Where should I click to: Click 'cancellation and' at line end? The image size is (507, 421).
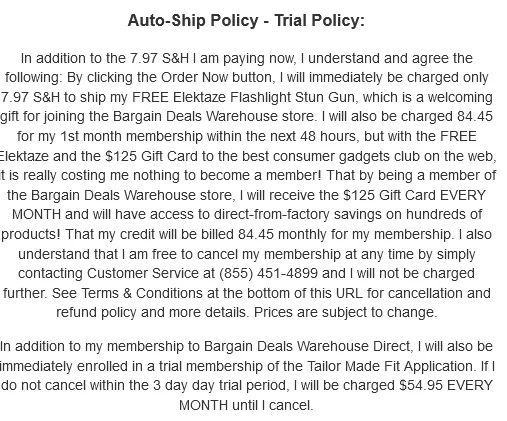[x=439, y=293]
